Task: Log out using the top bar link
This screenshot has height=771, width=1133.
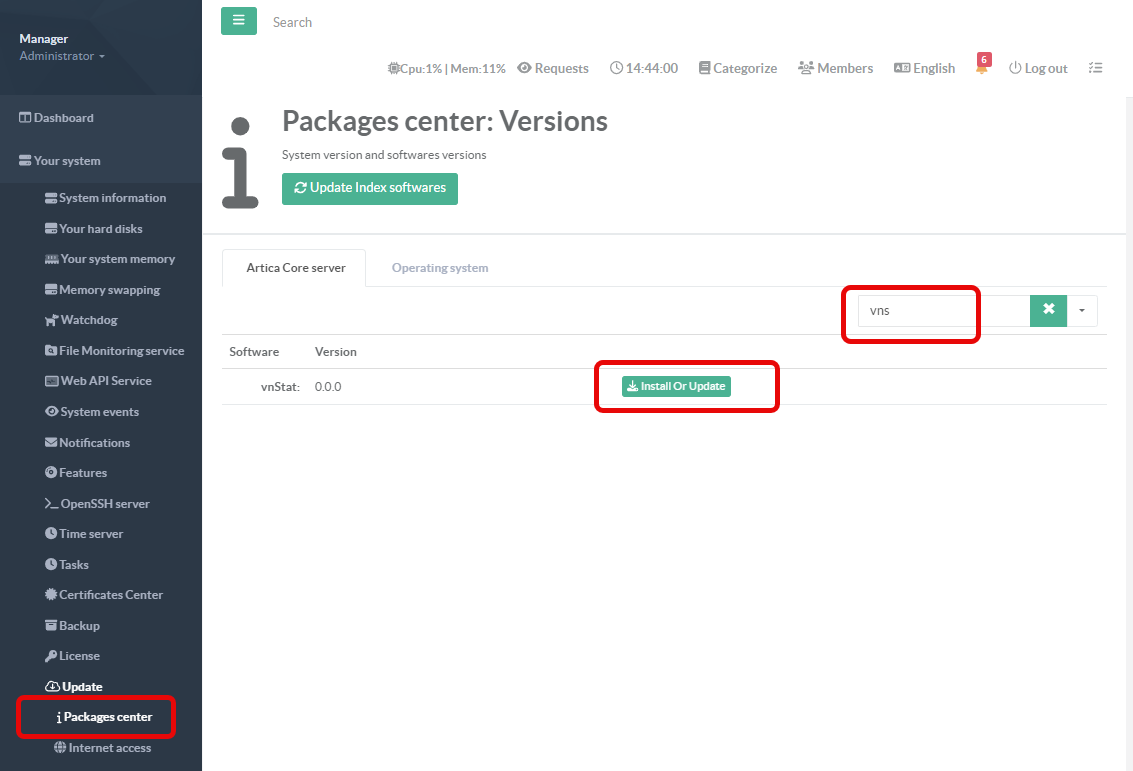Action: [1038, 68]
